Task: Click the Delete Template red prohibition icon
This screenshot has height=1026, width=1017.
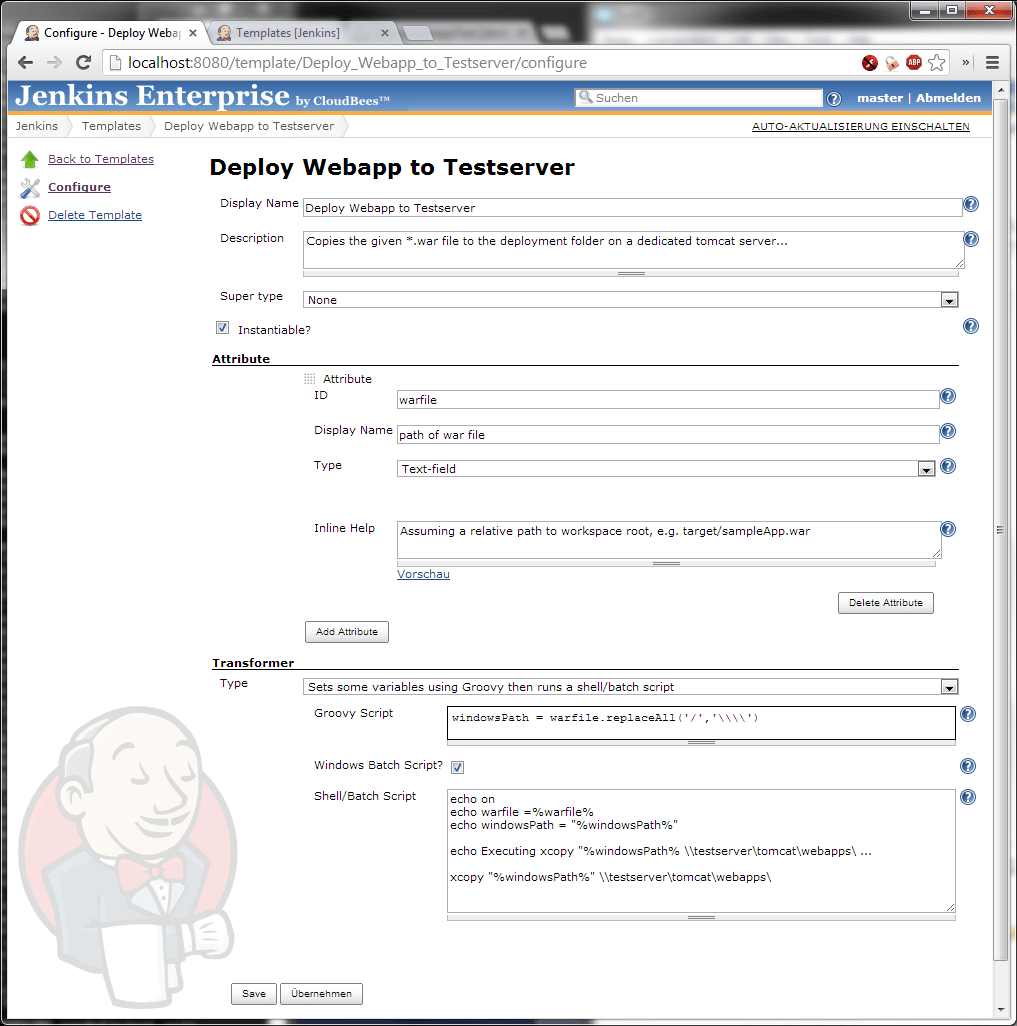Action: (x=30, y=215)
